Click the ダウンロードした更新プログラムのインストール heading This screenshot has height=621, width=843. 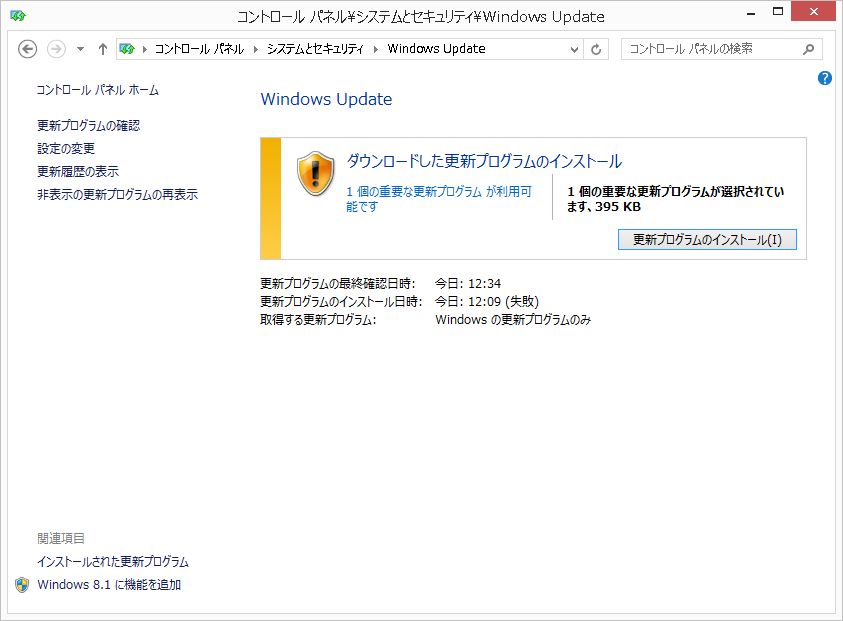point(484,161)
